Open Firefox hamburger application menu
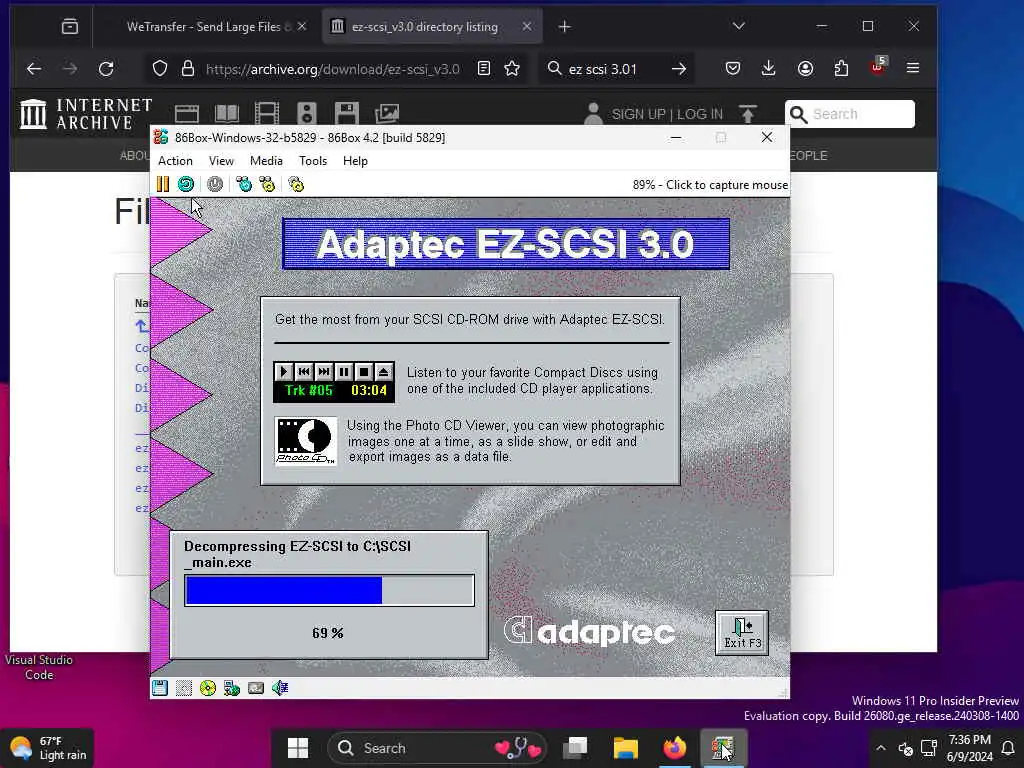This screenshot has width=1024, height=768. [x=913, y=68]
